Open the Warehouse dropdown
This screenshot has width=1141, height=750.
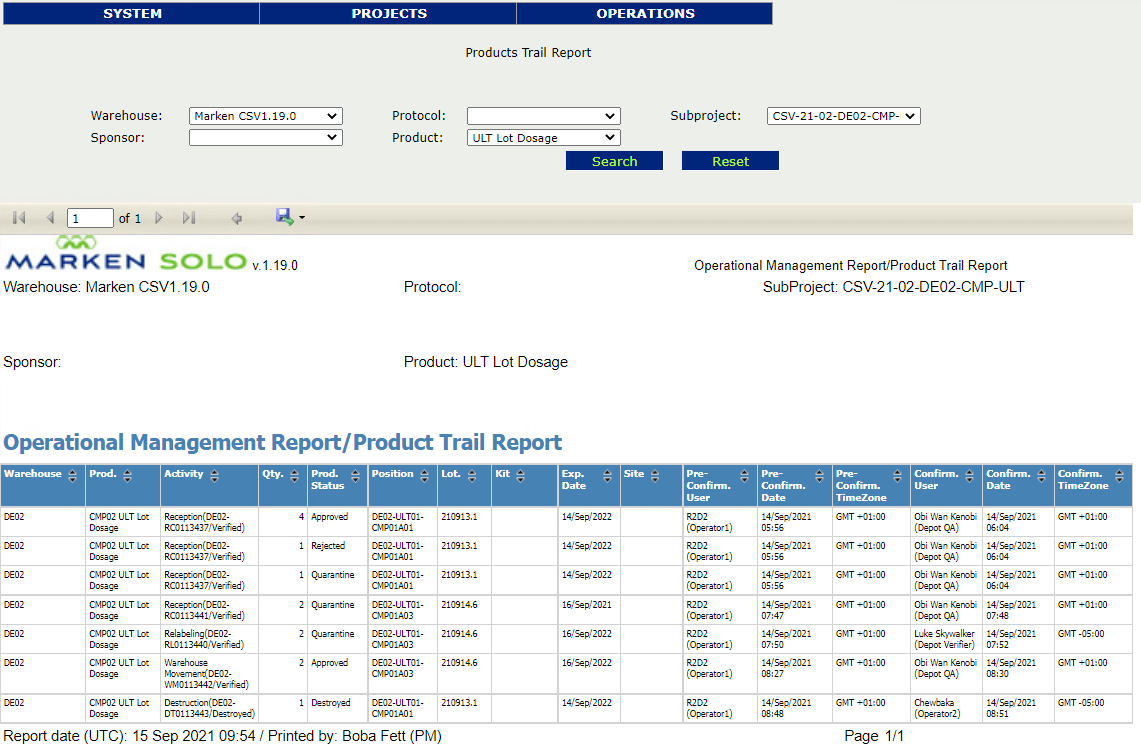pos(266,116)
